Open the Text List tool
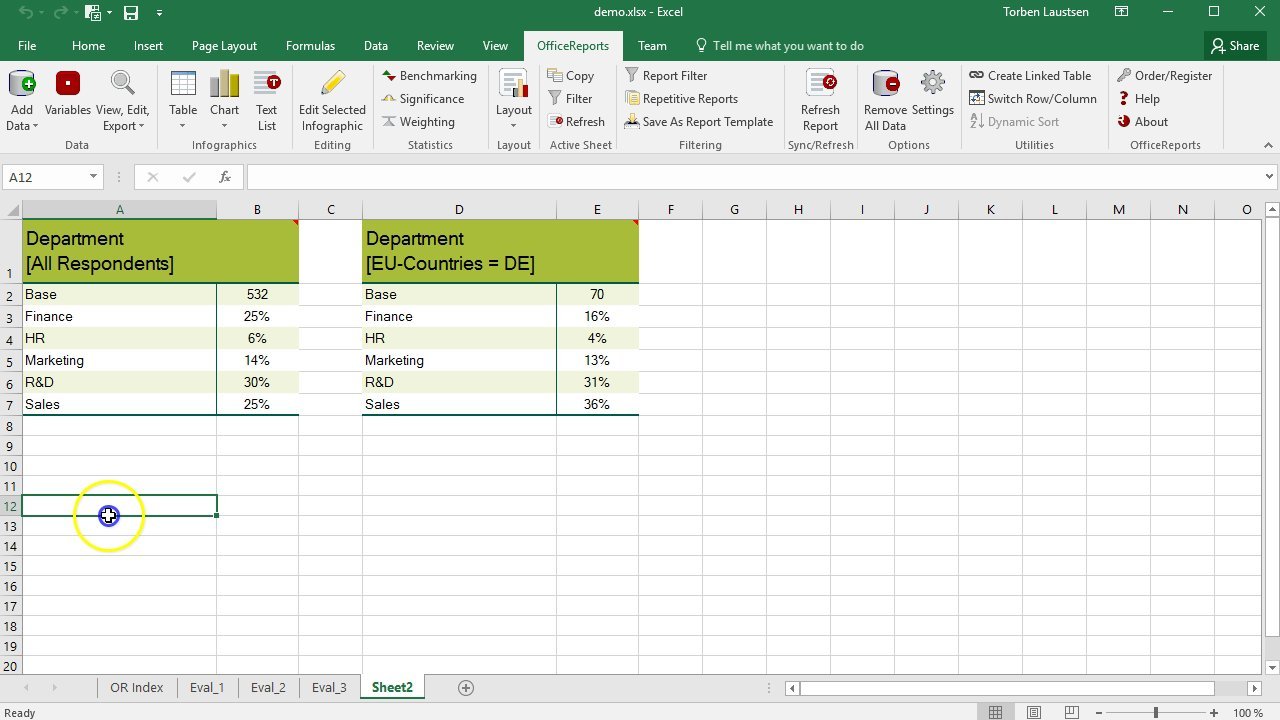1280x720 pixels. click(x=266, y=100)
